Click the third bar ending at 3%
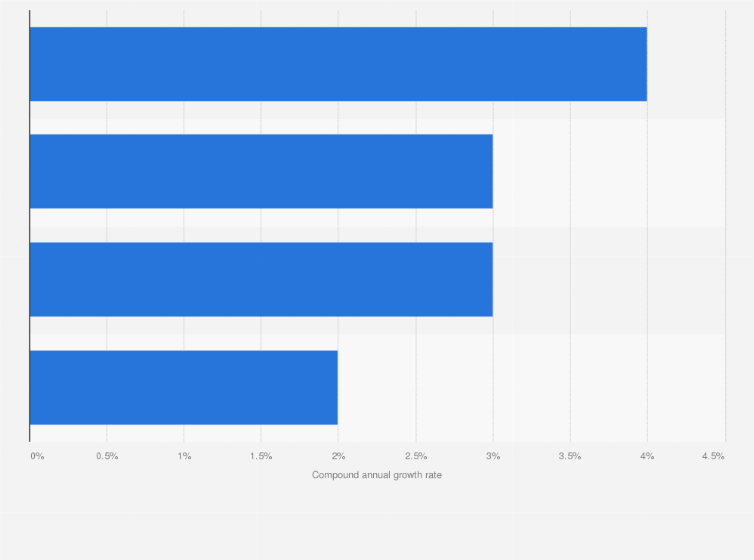 coord(261,279)
